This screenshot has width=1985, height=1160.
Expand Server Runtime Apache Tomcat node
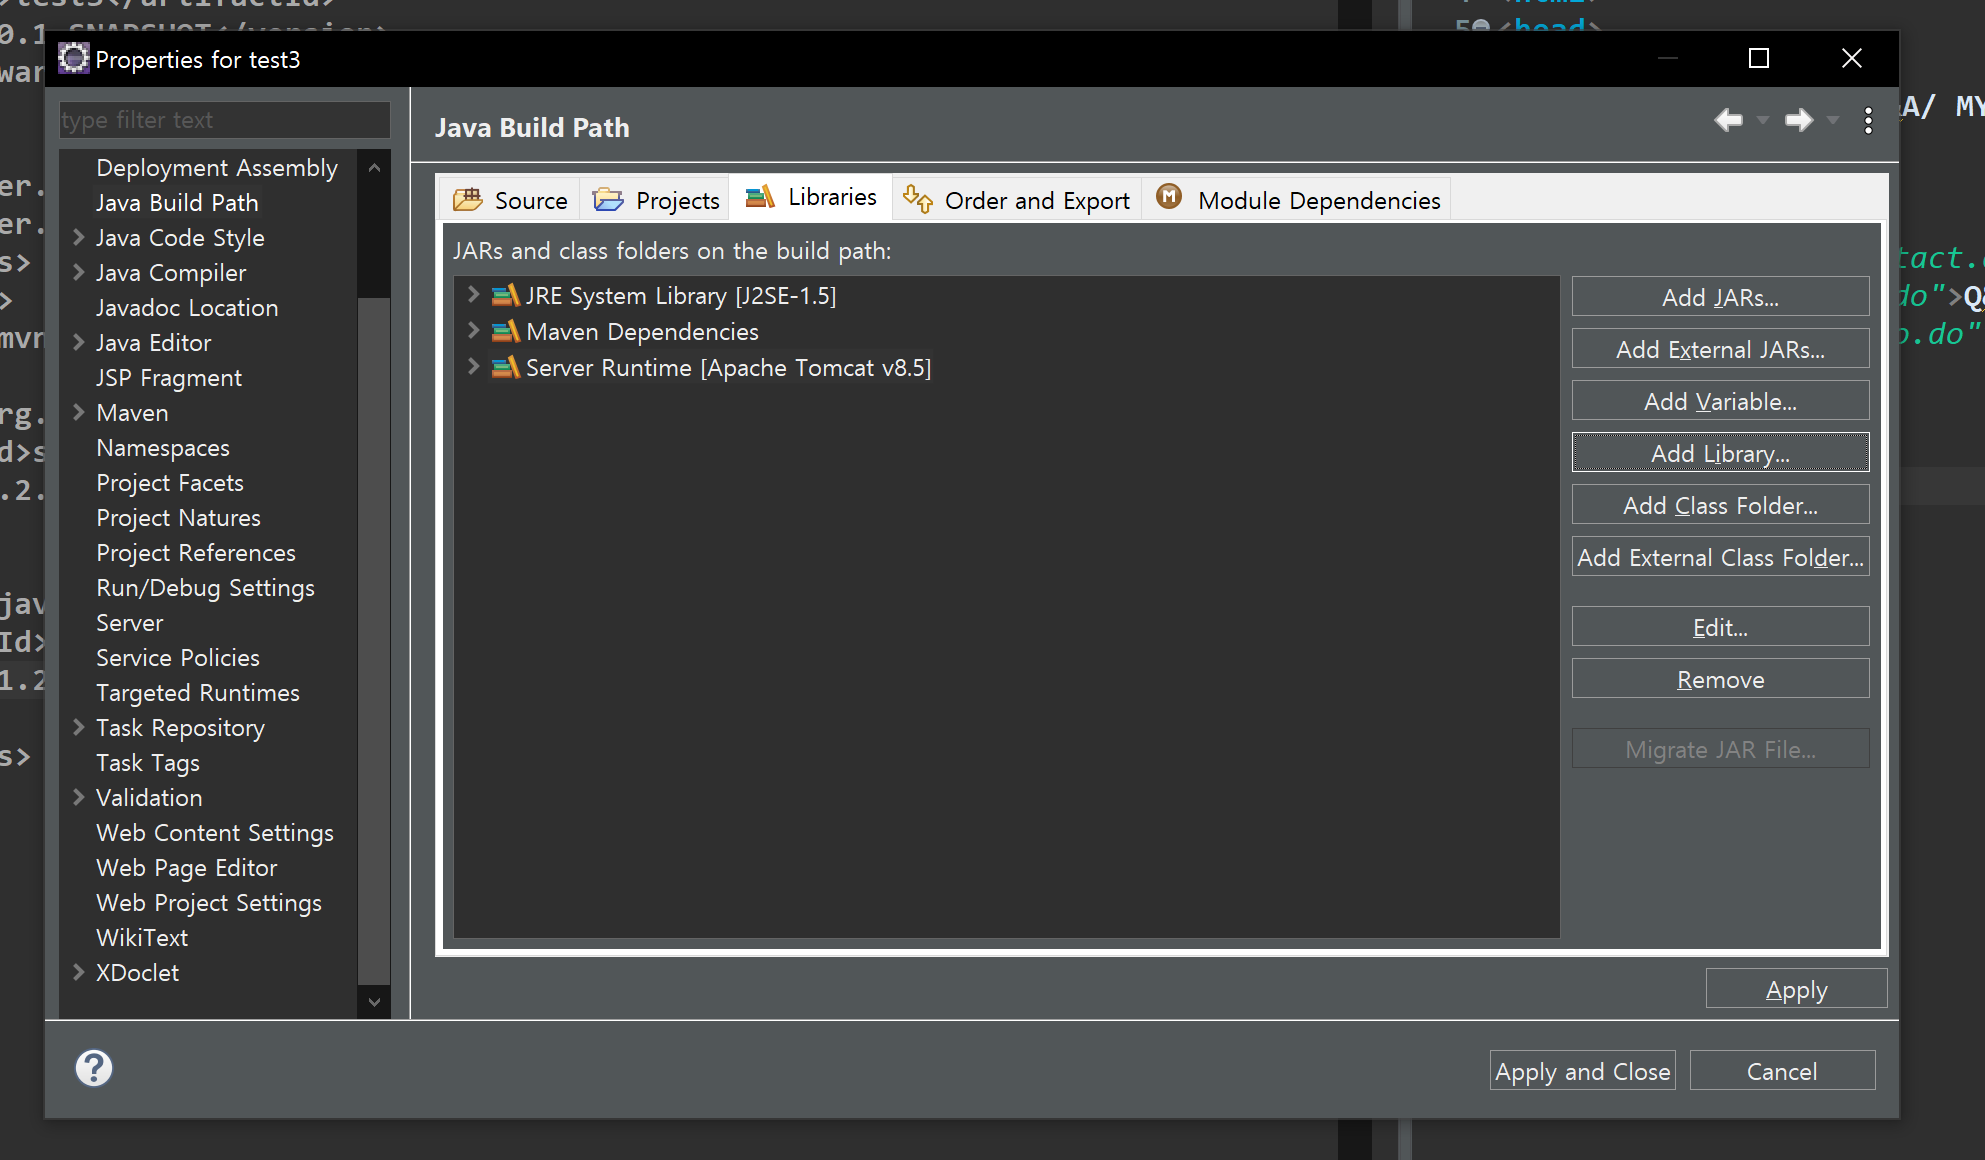[x=473, y=367]
